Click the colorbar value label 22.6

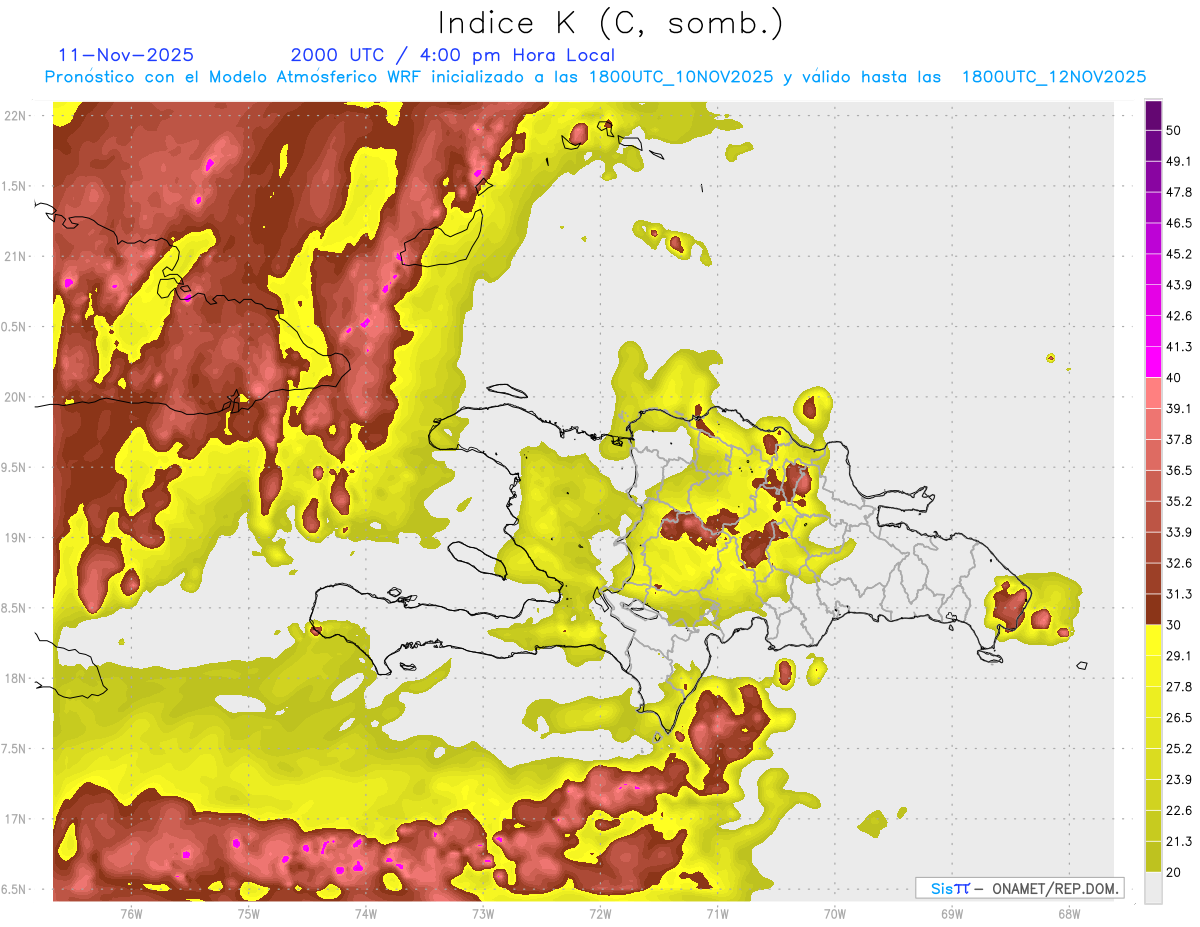click(x=1178, y=811)
